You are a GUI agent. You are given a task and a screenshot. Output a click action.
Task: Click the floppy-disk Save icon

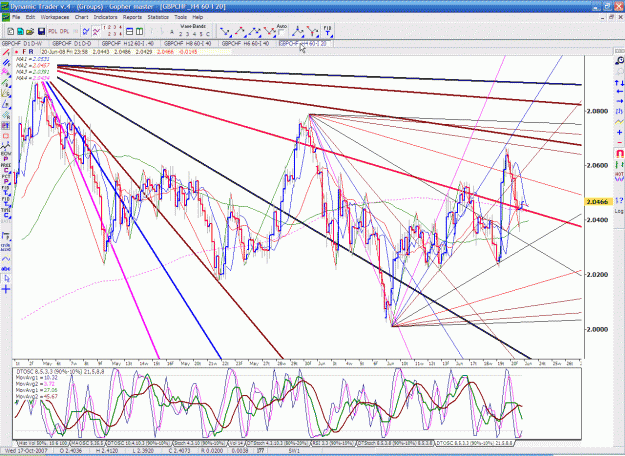tap(41, 31)
